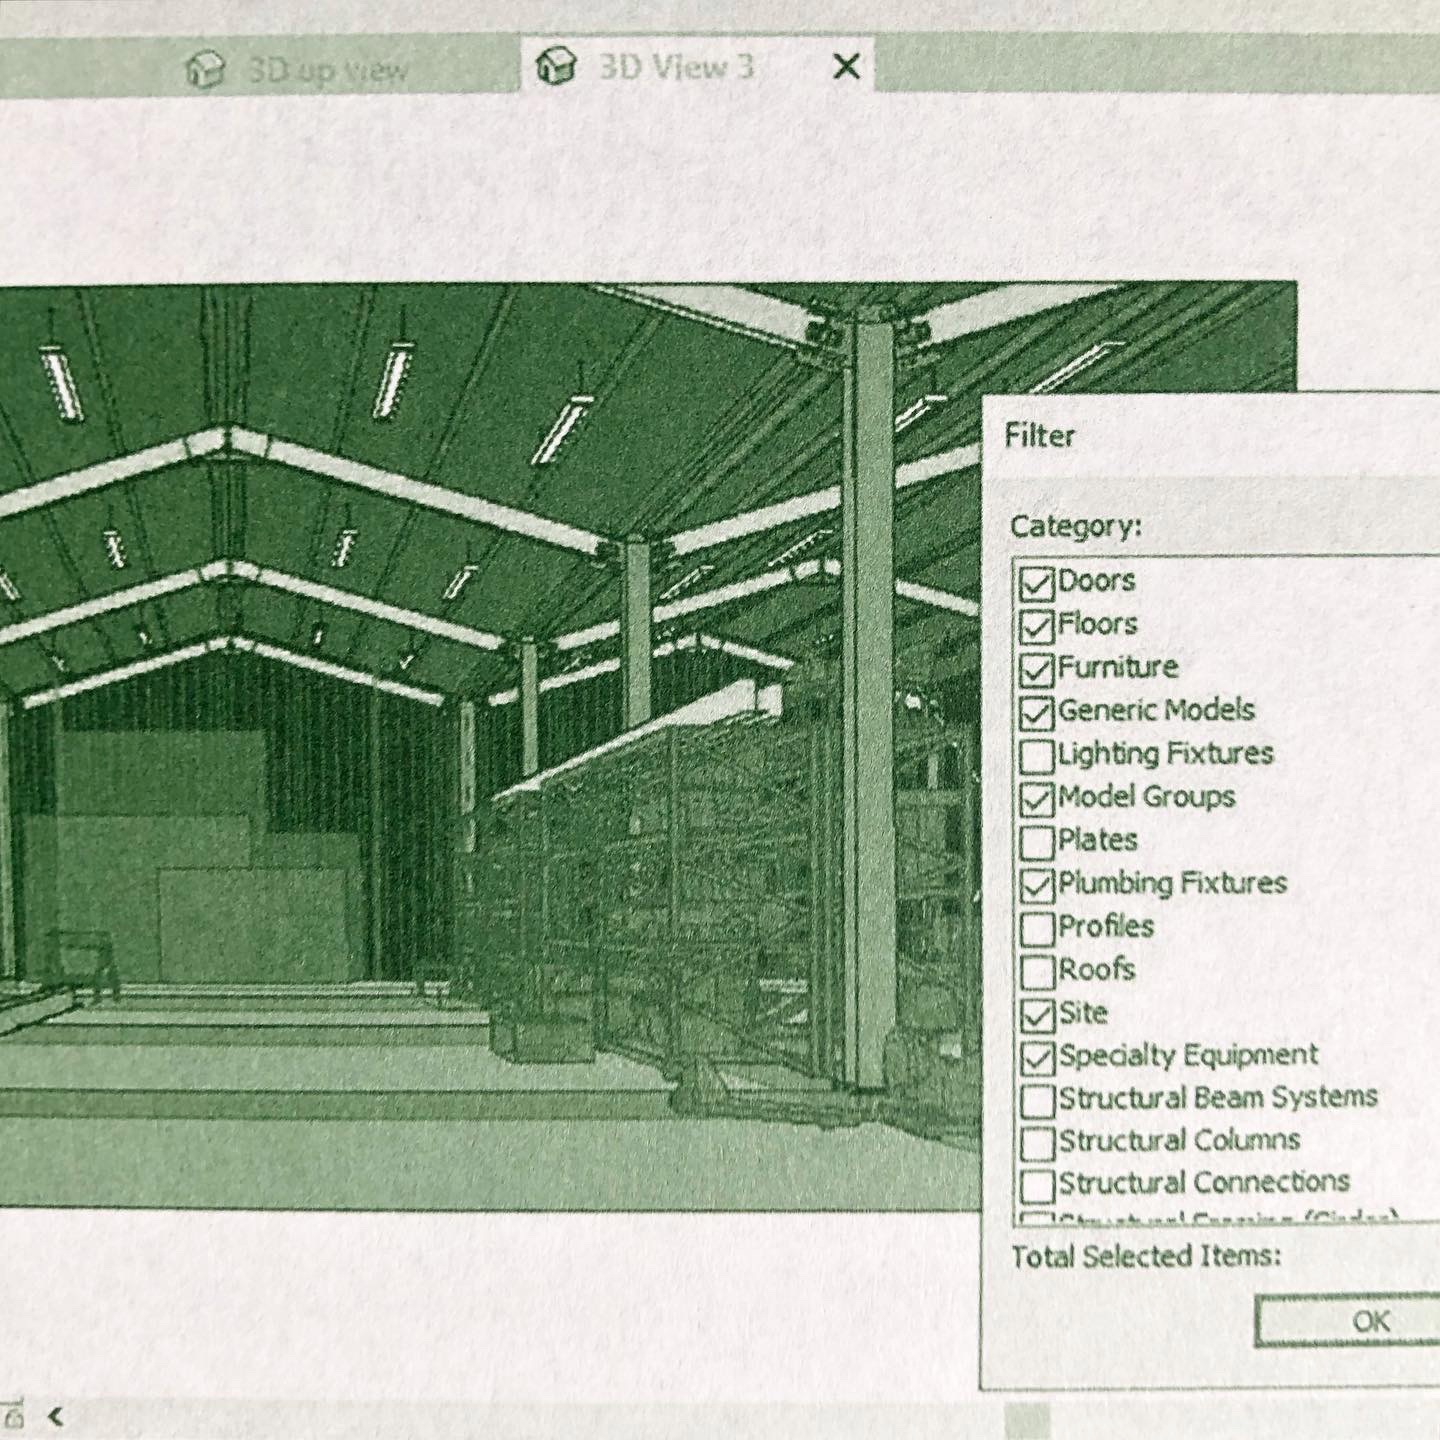Enable the Structural Beam Systems checkbox
Screen dimensions: 1440x1440
(1037, 1100)
